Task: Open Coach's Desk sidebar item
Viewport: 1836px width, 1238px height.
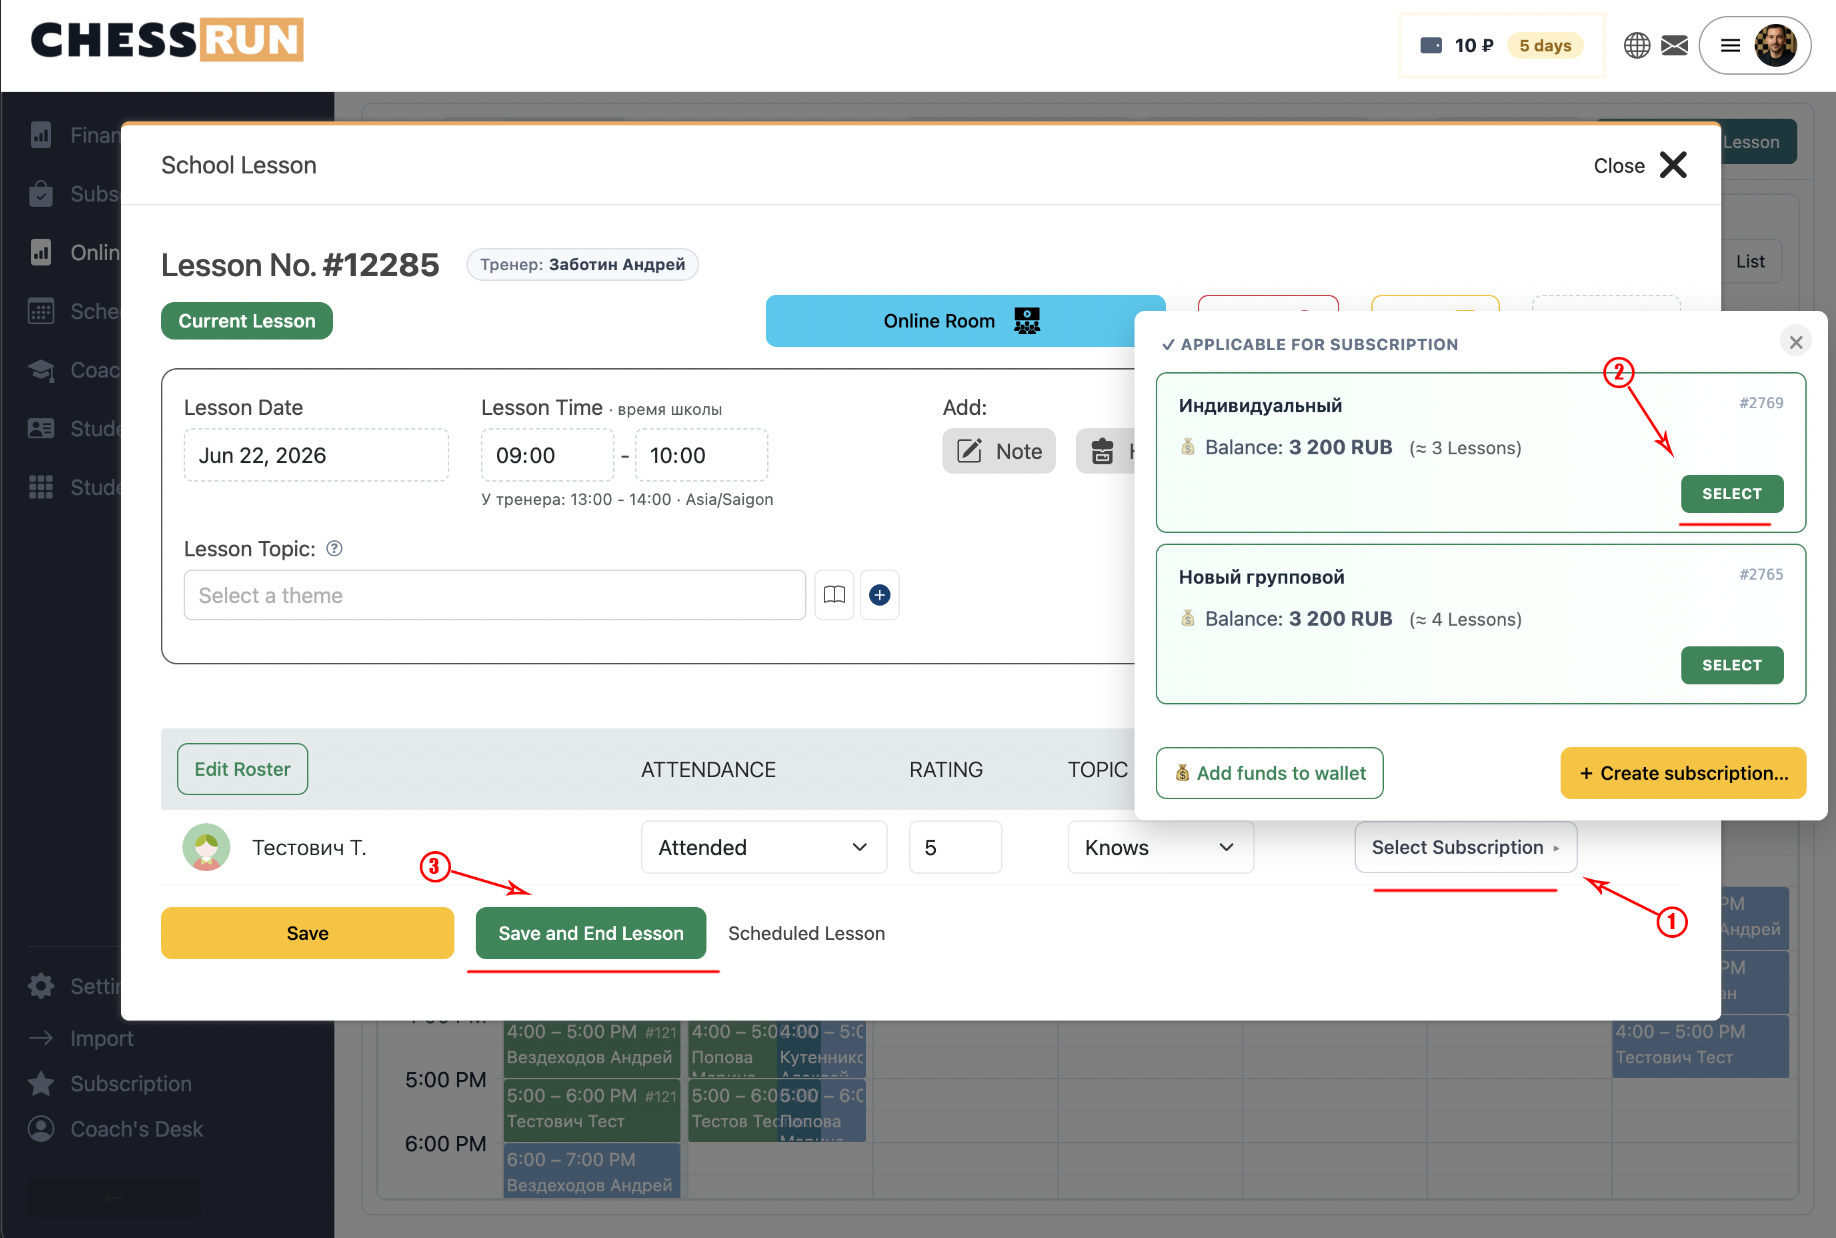Action: (x=116, y=1129)
